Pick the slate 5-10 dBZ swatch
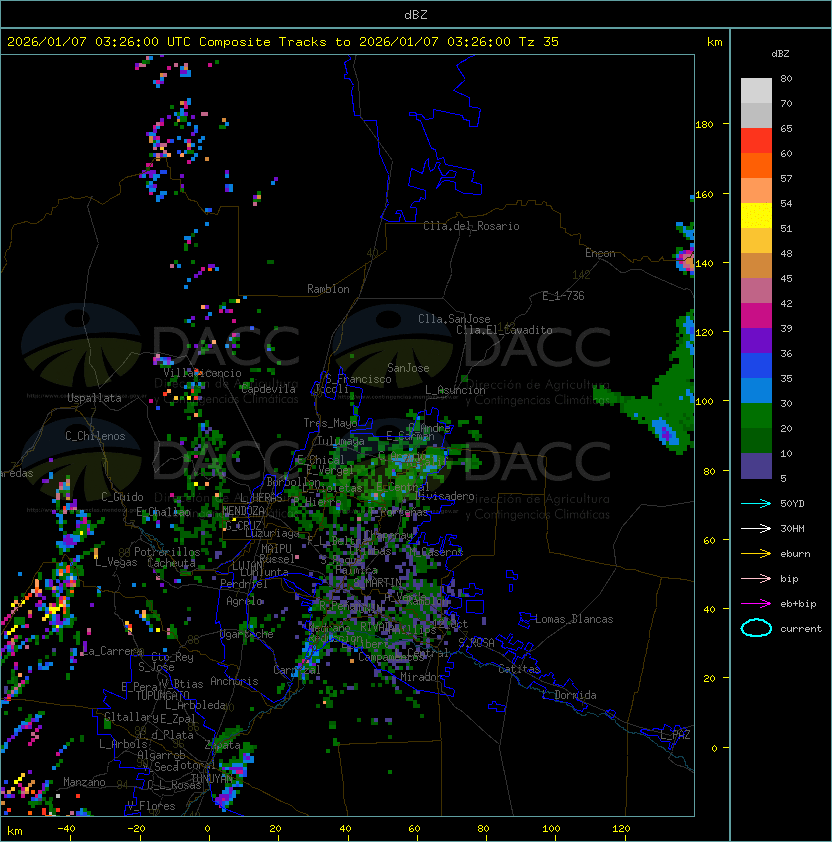 coord(756,466)
